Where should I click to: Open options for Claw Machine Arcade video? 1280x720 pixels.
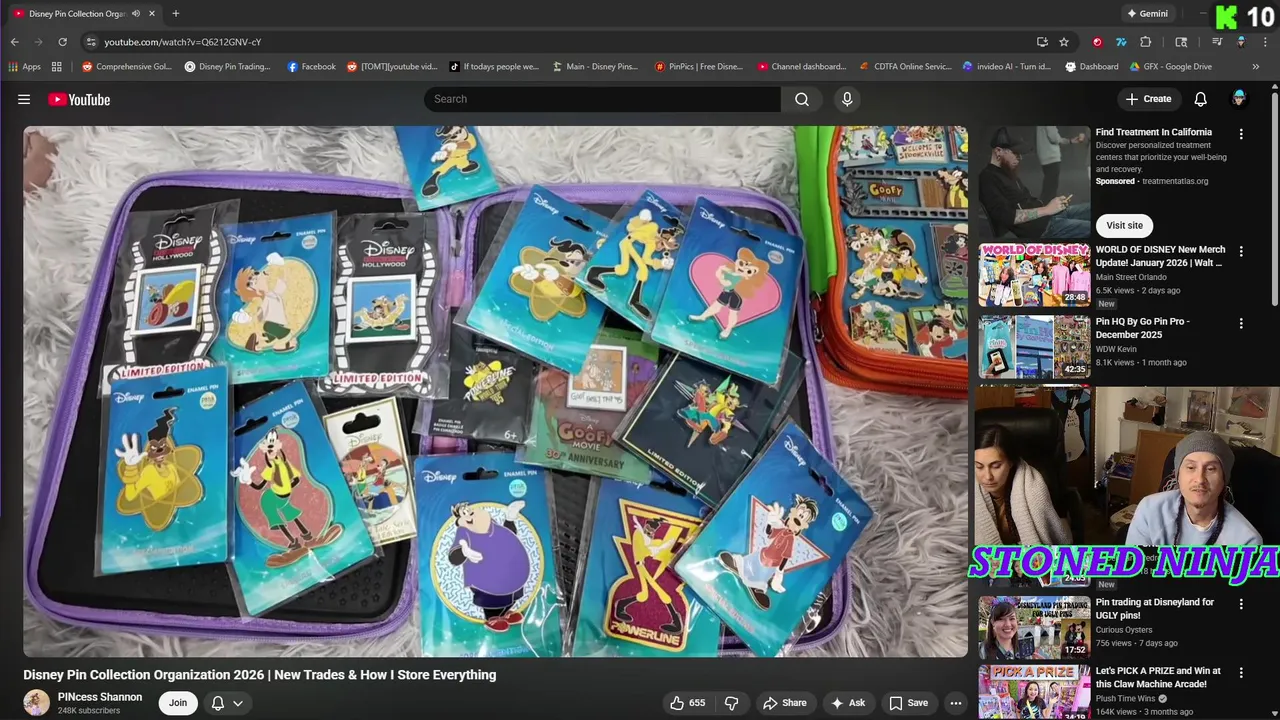coord(1241,673)
